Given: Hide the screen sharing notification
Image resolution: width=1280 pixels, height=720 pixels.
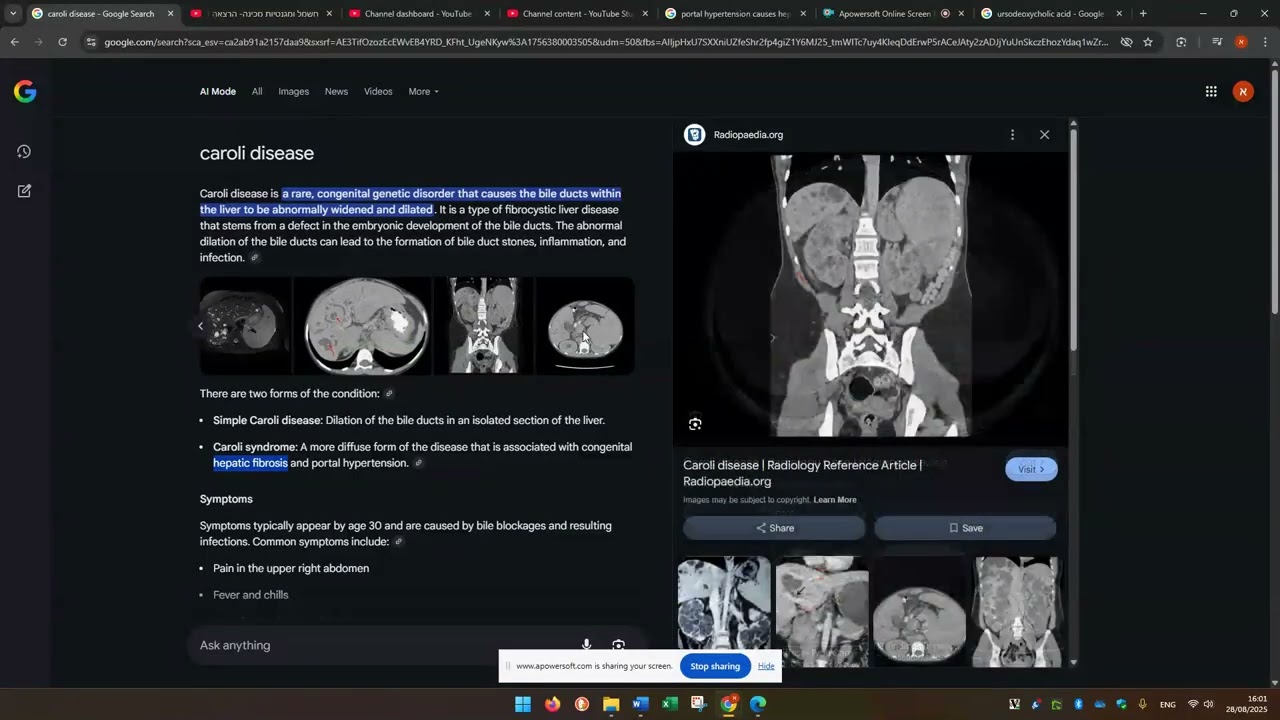Looking at the screenshot, I should click(766, 666).
